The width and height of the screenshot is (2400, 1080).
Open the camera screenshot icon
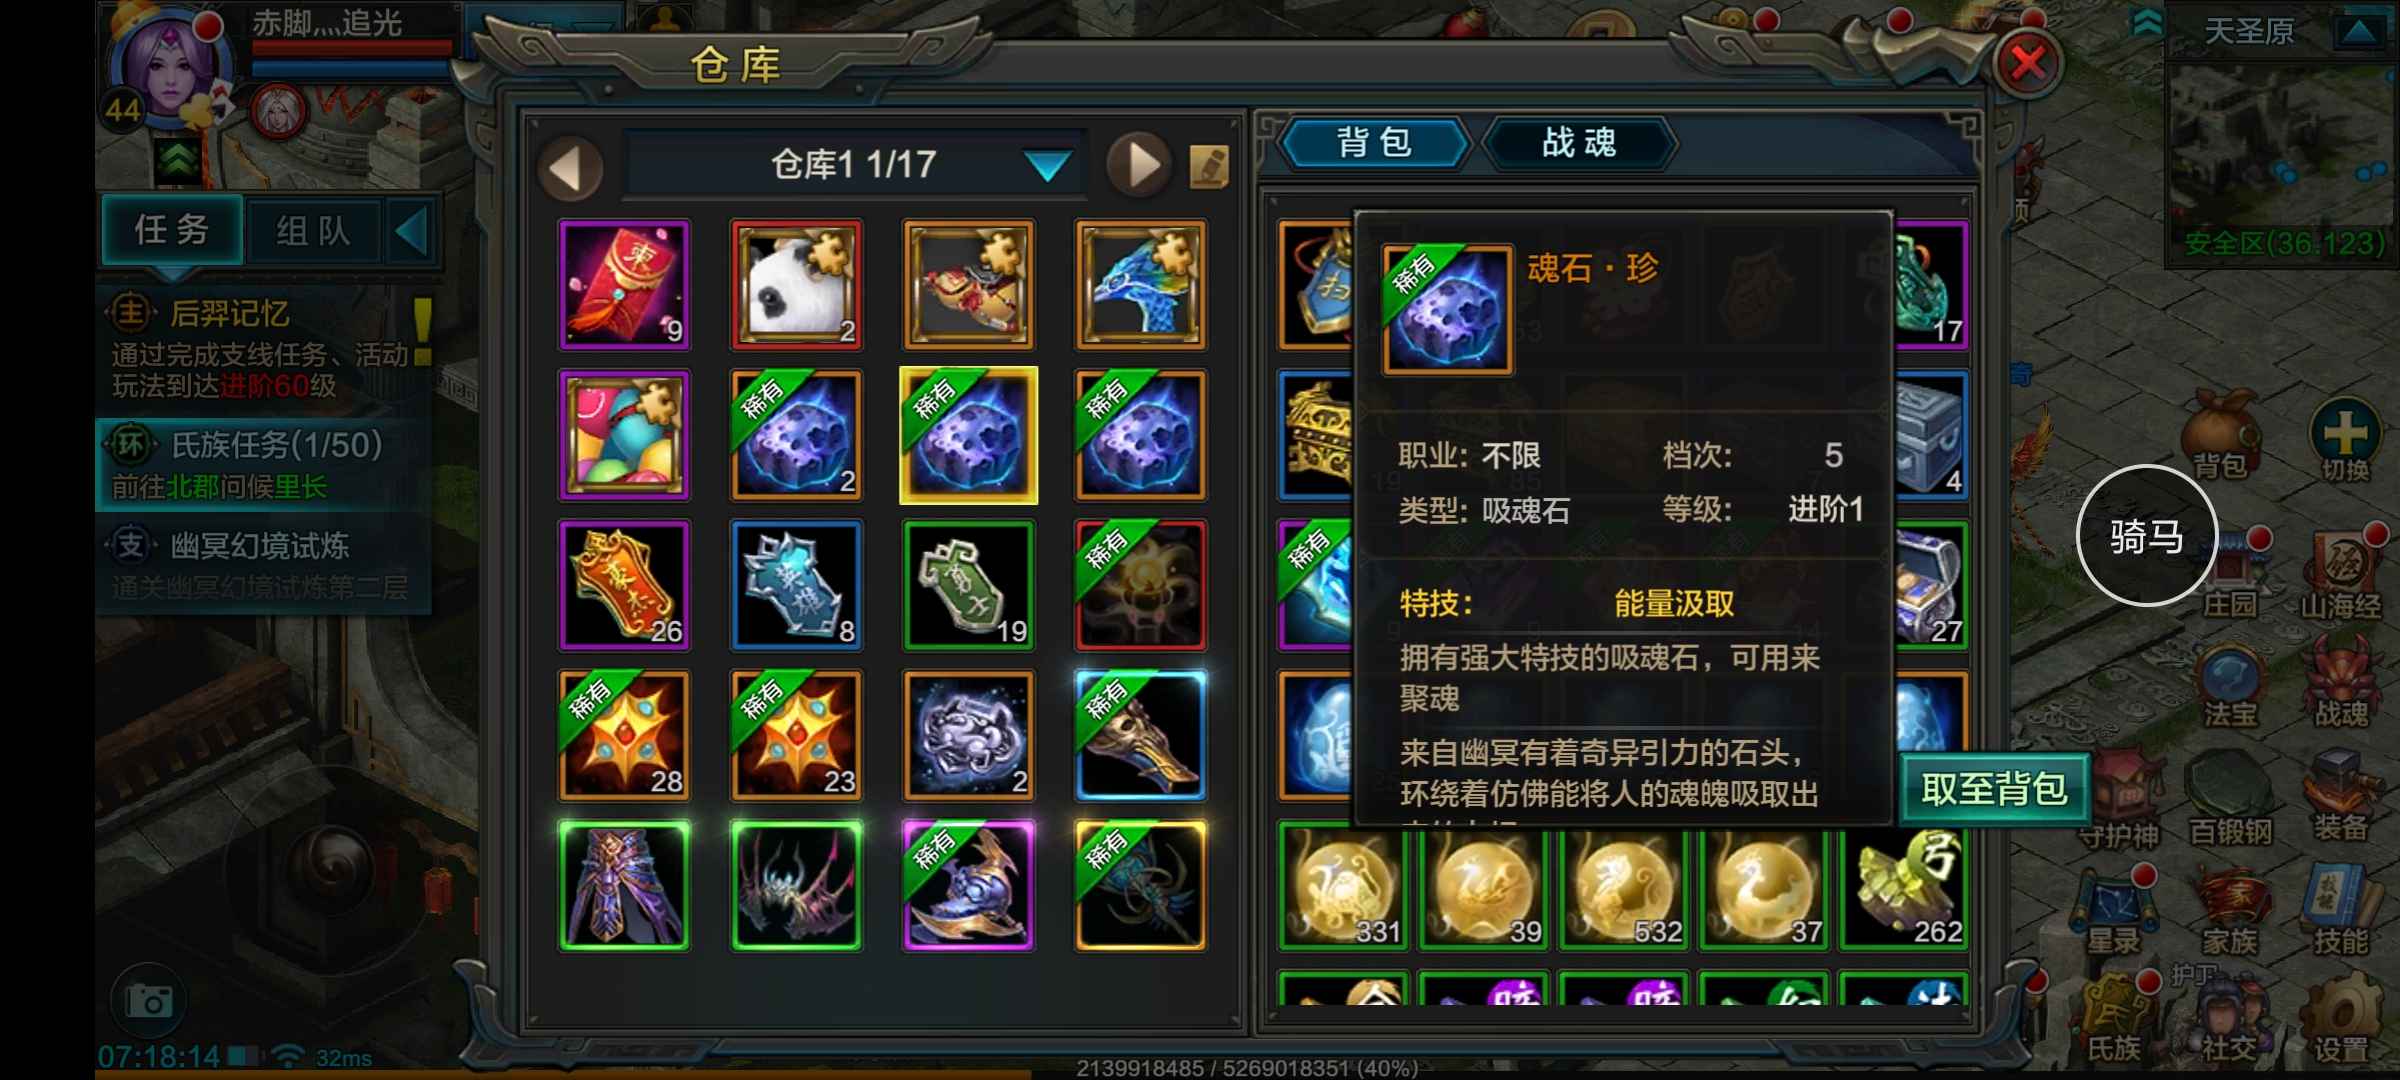coord(149,1000)
